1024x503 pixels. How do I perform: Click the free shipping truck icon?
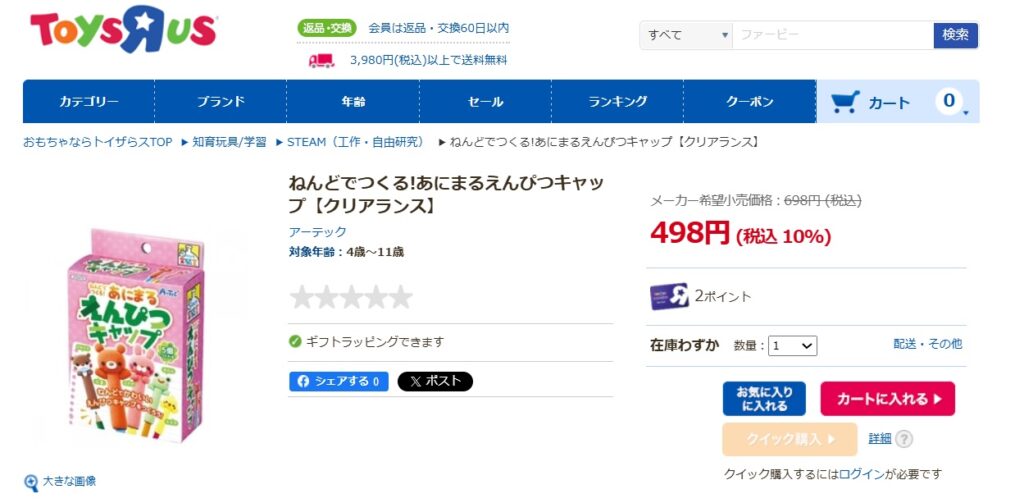[321, 60]
